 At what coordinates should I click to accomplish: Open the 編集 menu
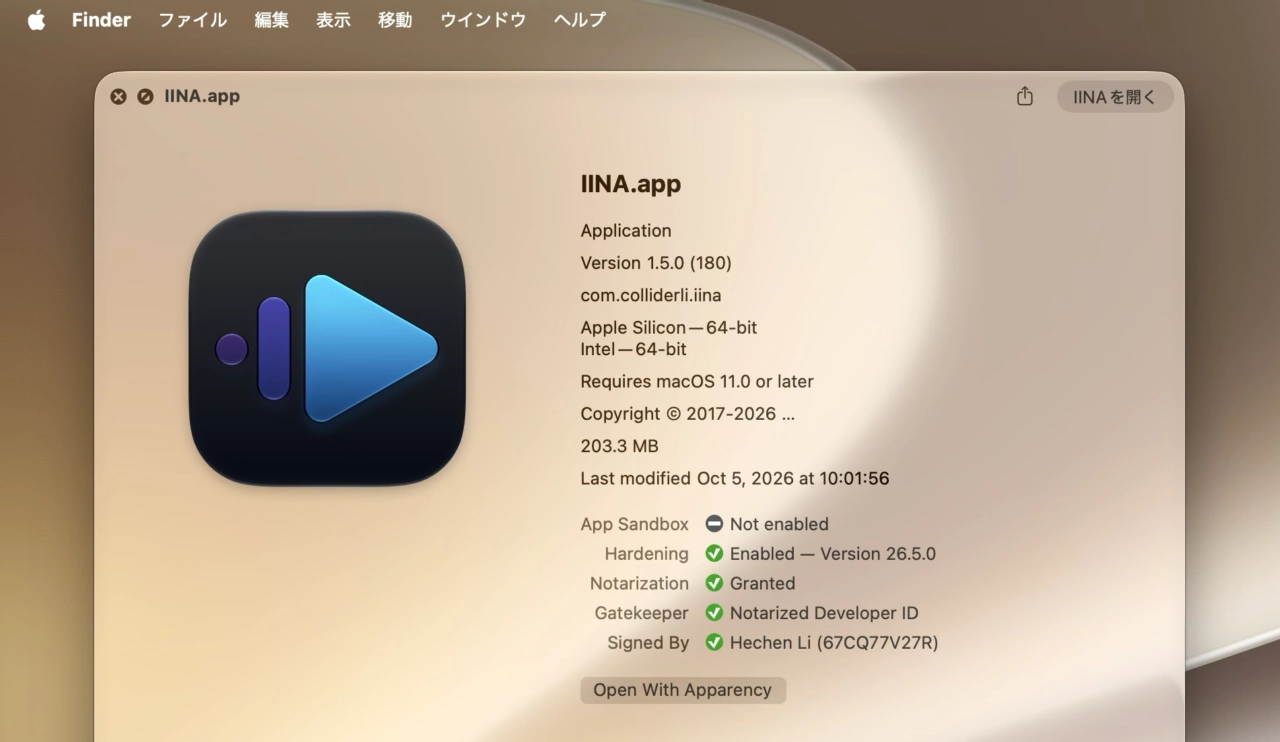(271, 20)
